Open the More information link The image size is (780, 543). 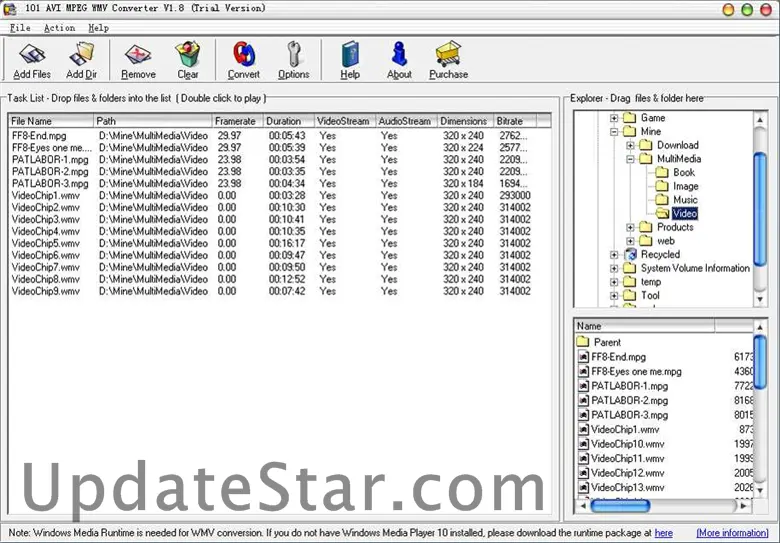pyautogui.click(x=732, y=533)
